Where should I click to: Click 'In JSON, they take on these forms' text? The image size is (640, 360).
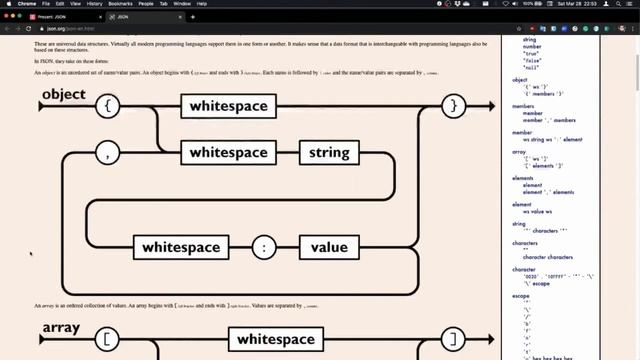(x=71, y=61)
